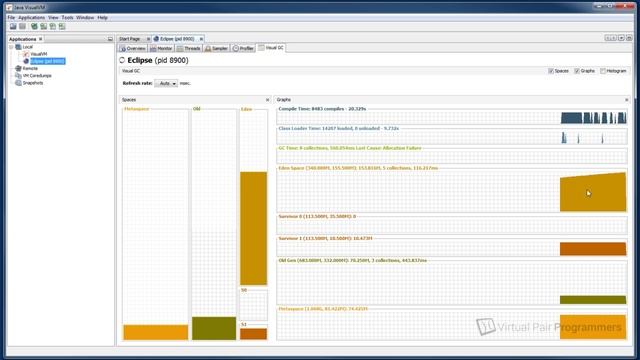Open the Threads tab
The width and height of the screenshot is (640, 360).
(x=189, y=48)
